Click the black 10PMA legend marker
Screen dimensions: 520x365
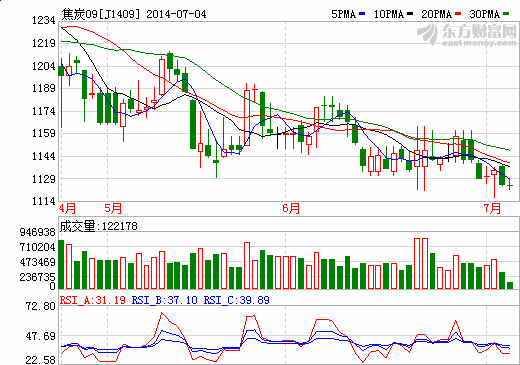tap(410, 14)
